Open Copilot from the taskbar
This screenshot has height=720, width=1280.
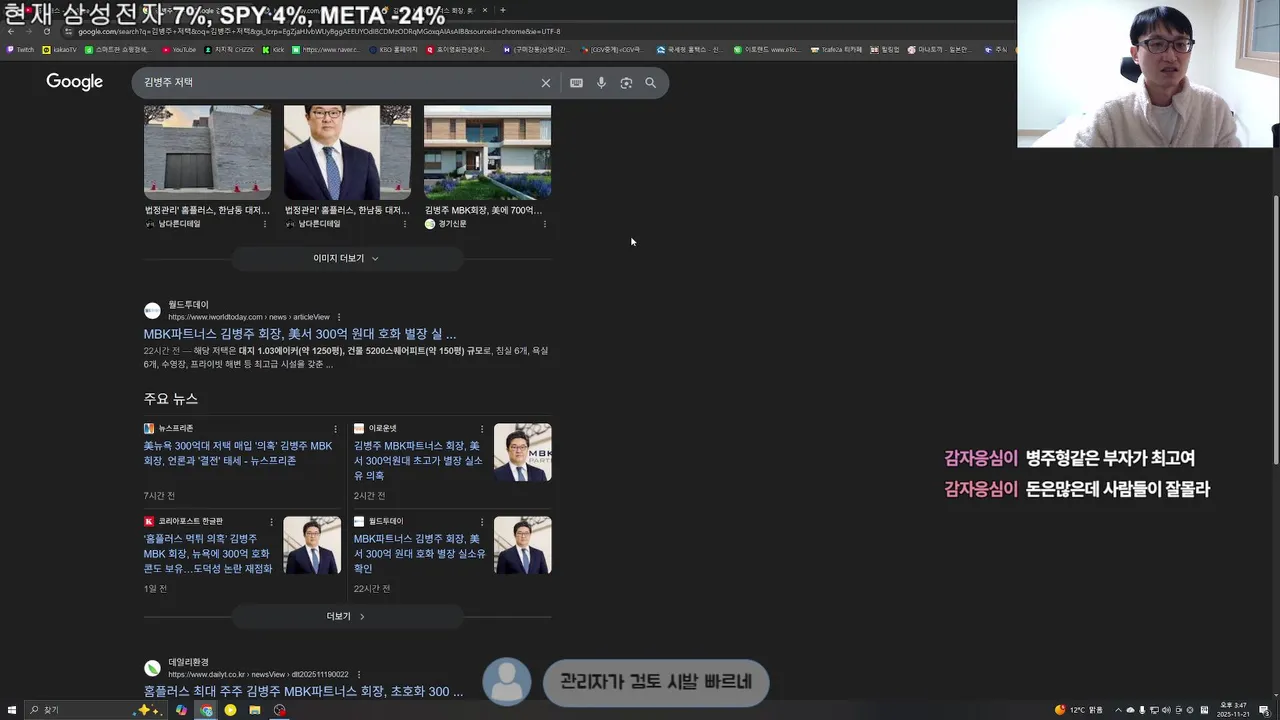coord(181,710)
